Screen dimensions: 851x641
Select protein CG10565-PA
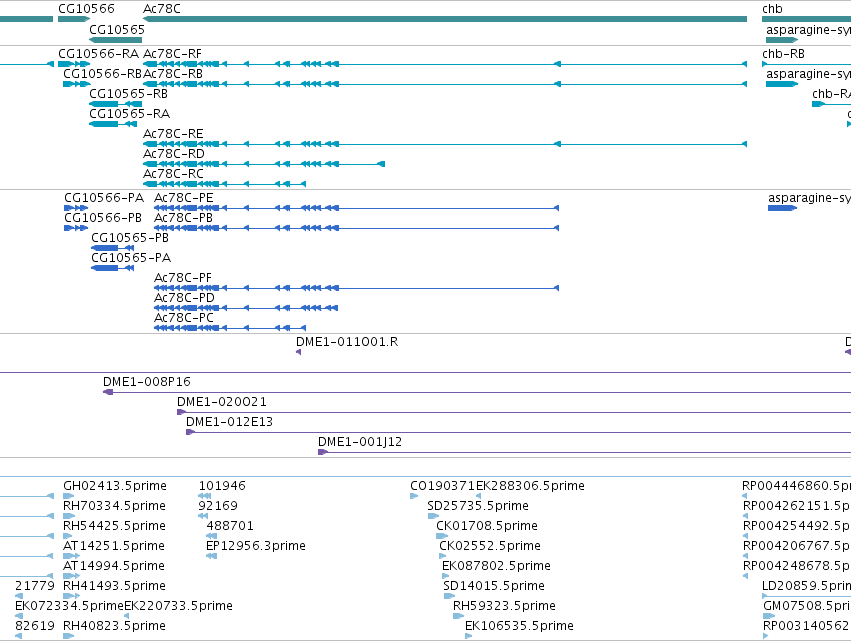coord(113,268)
